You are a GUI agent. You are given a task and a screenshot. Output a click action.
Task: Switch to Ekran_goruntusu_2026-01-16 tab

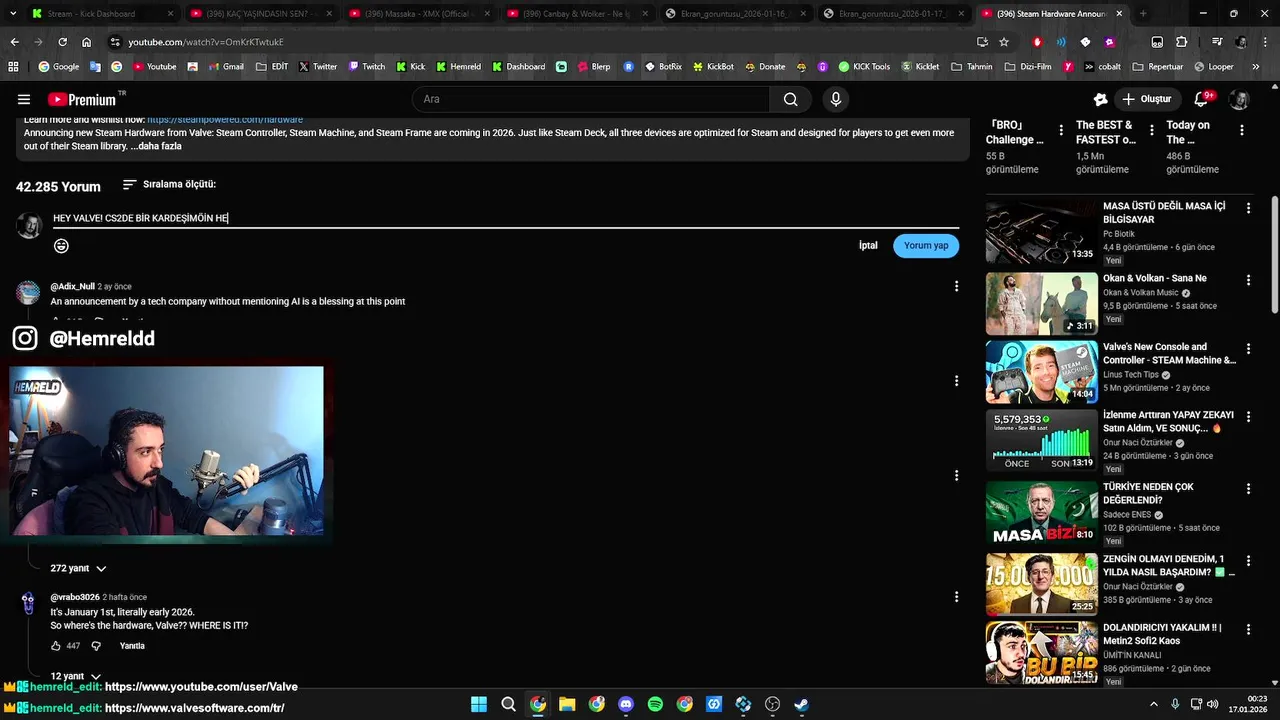point(735,14)
